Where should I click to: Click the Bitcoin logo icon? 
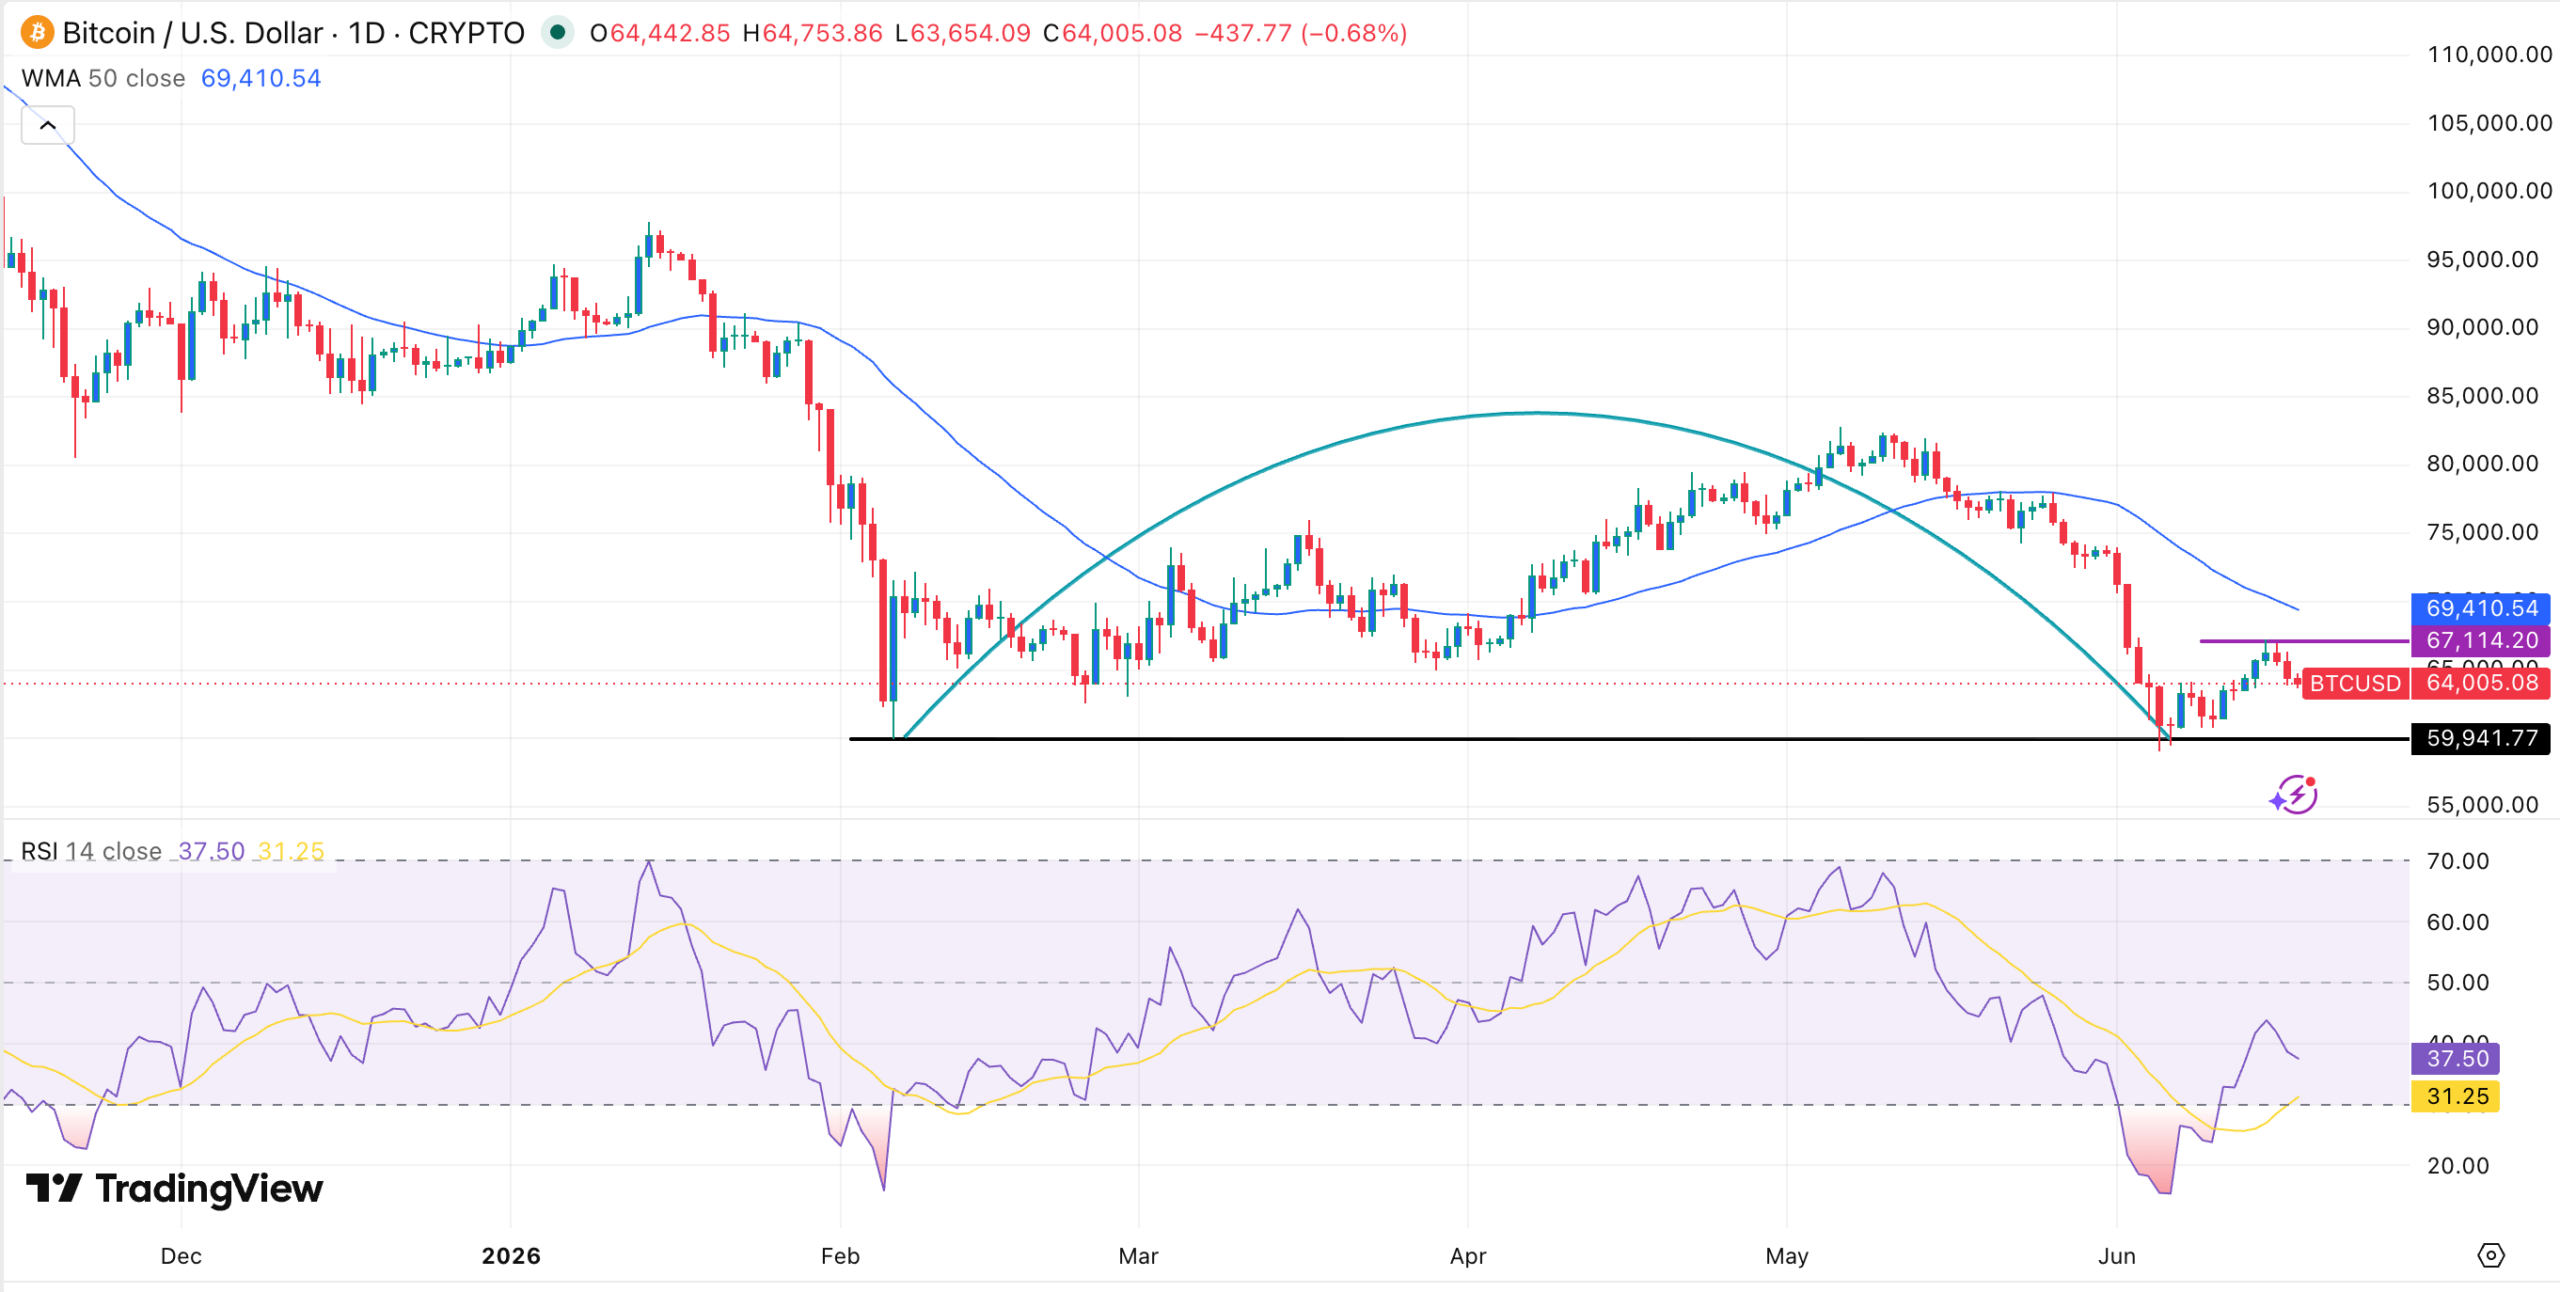[37, 33]
